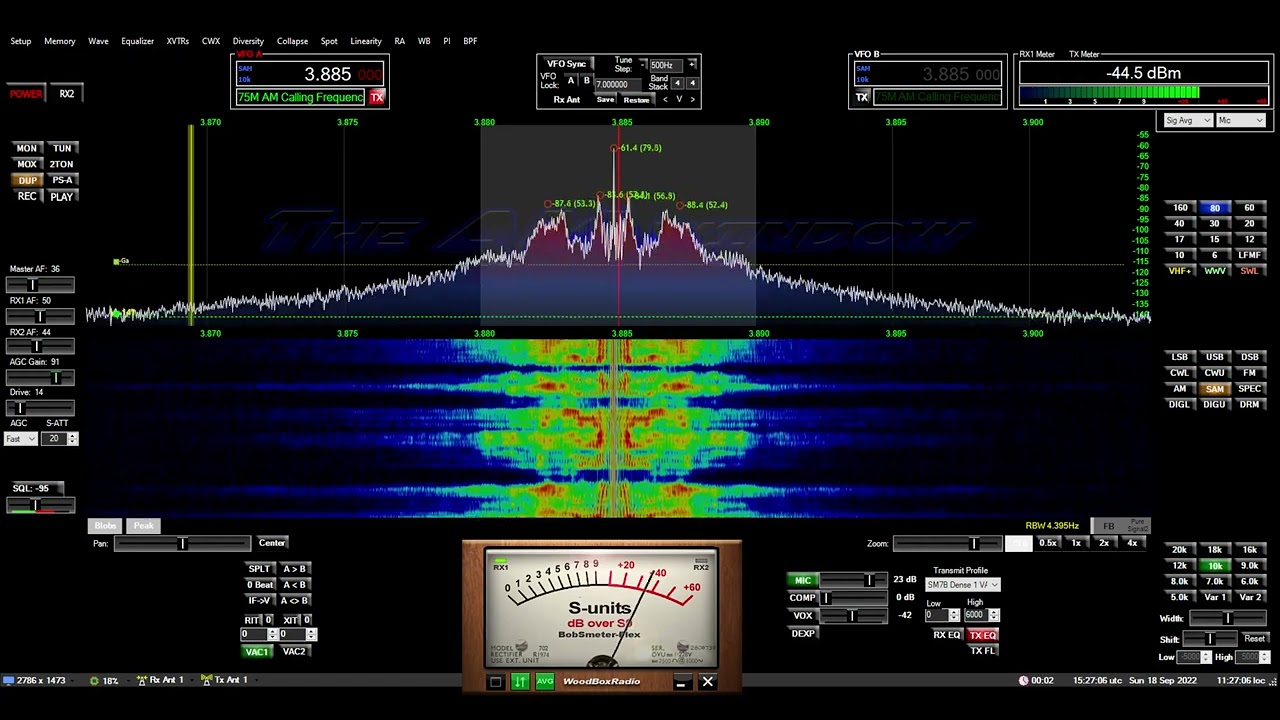This screenshot has height=720, width=1280.
Task: Click the screen resolution monitor icon
Action: pyautogui.click(x=9, y=681)
